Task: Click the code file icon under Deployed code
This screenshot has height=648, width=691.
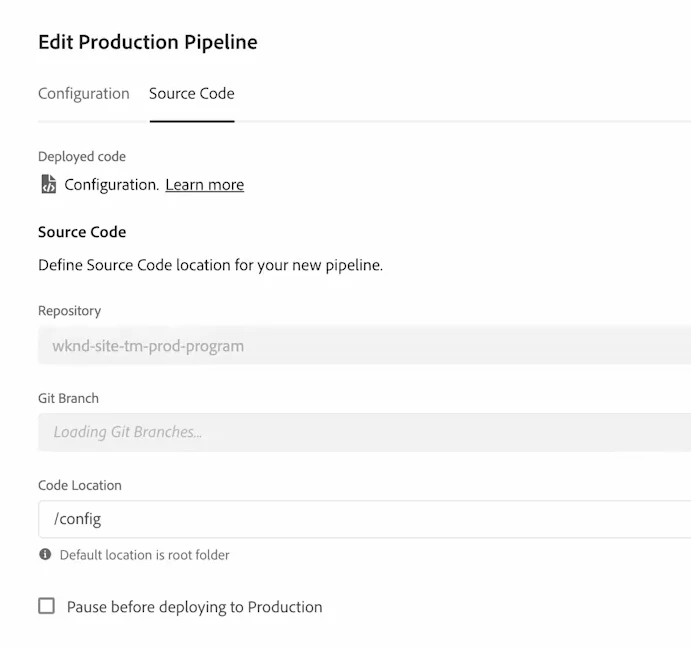Action: (48, 184)
